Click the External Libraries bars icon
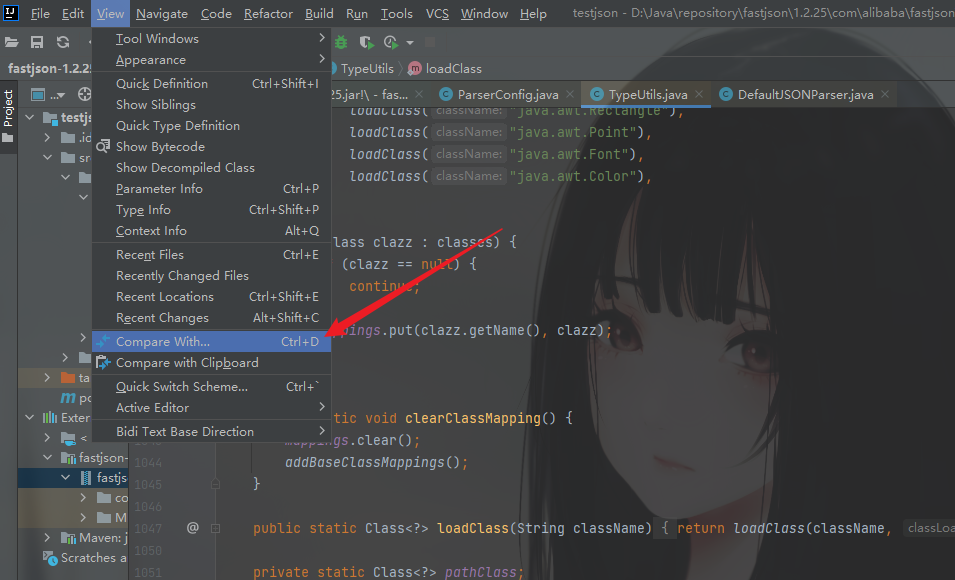This screenshot has height=580, width=955. pyautogui.click(x=50, y=417)
